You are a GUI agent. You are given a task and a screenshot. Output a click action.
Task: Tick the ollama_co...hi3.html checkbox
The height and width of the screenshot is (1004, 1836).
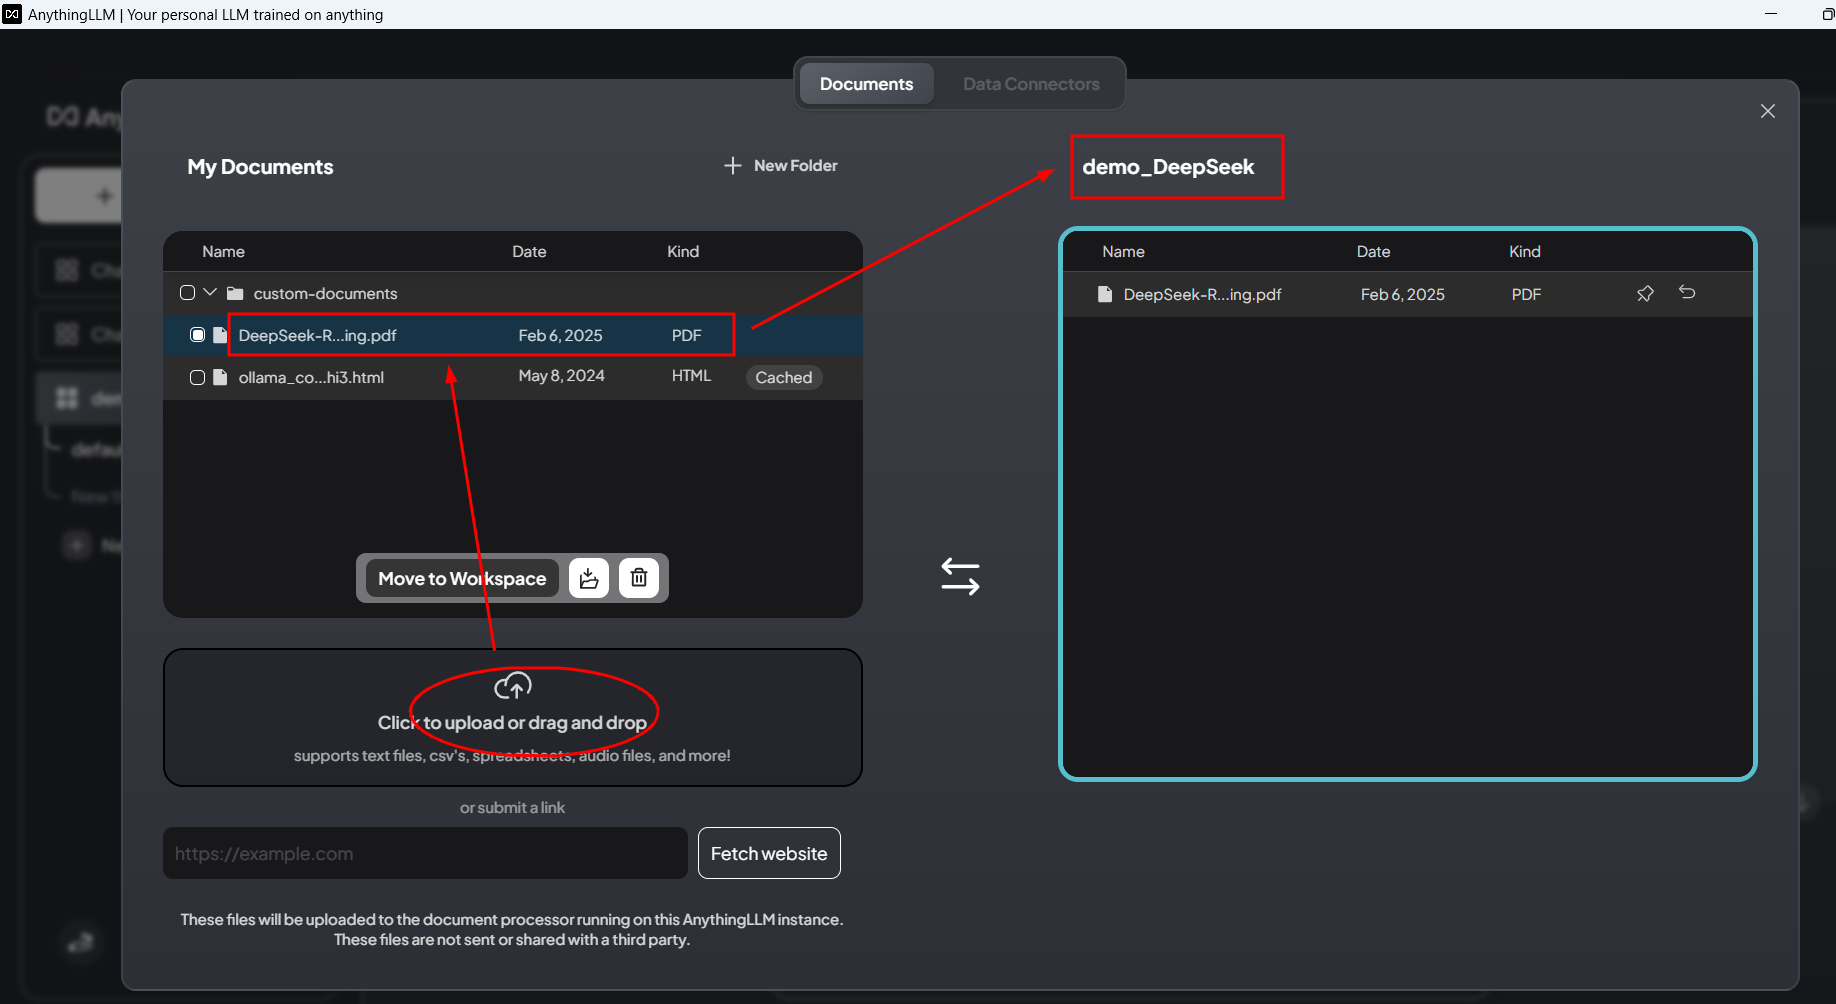pos(197,377)
